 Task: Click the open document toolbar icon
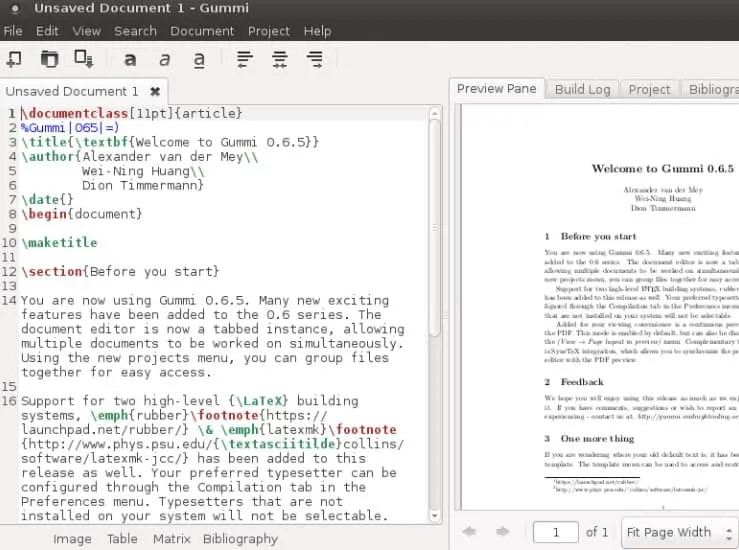coord(49,59)
